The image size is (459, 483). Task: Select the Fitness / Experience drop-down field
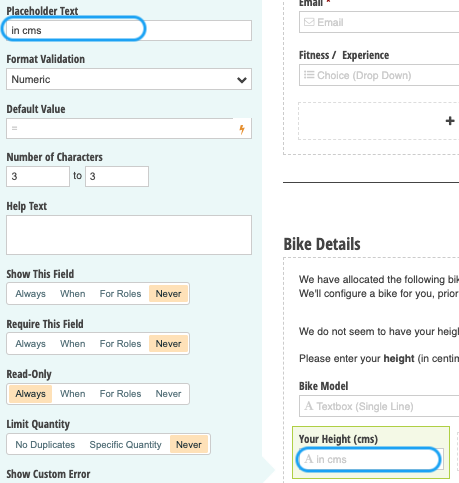point(379,75)
